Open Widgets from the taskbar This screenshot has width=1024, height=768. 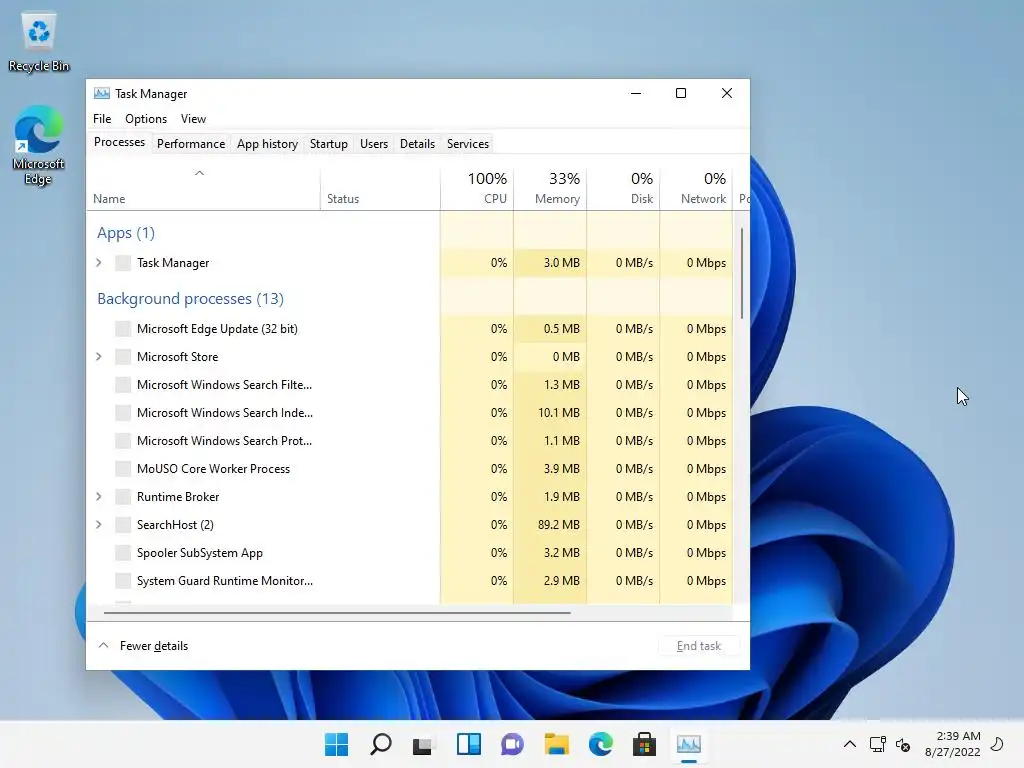pos(468,744)
